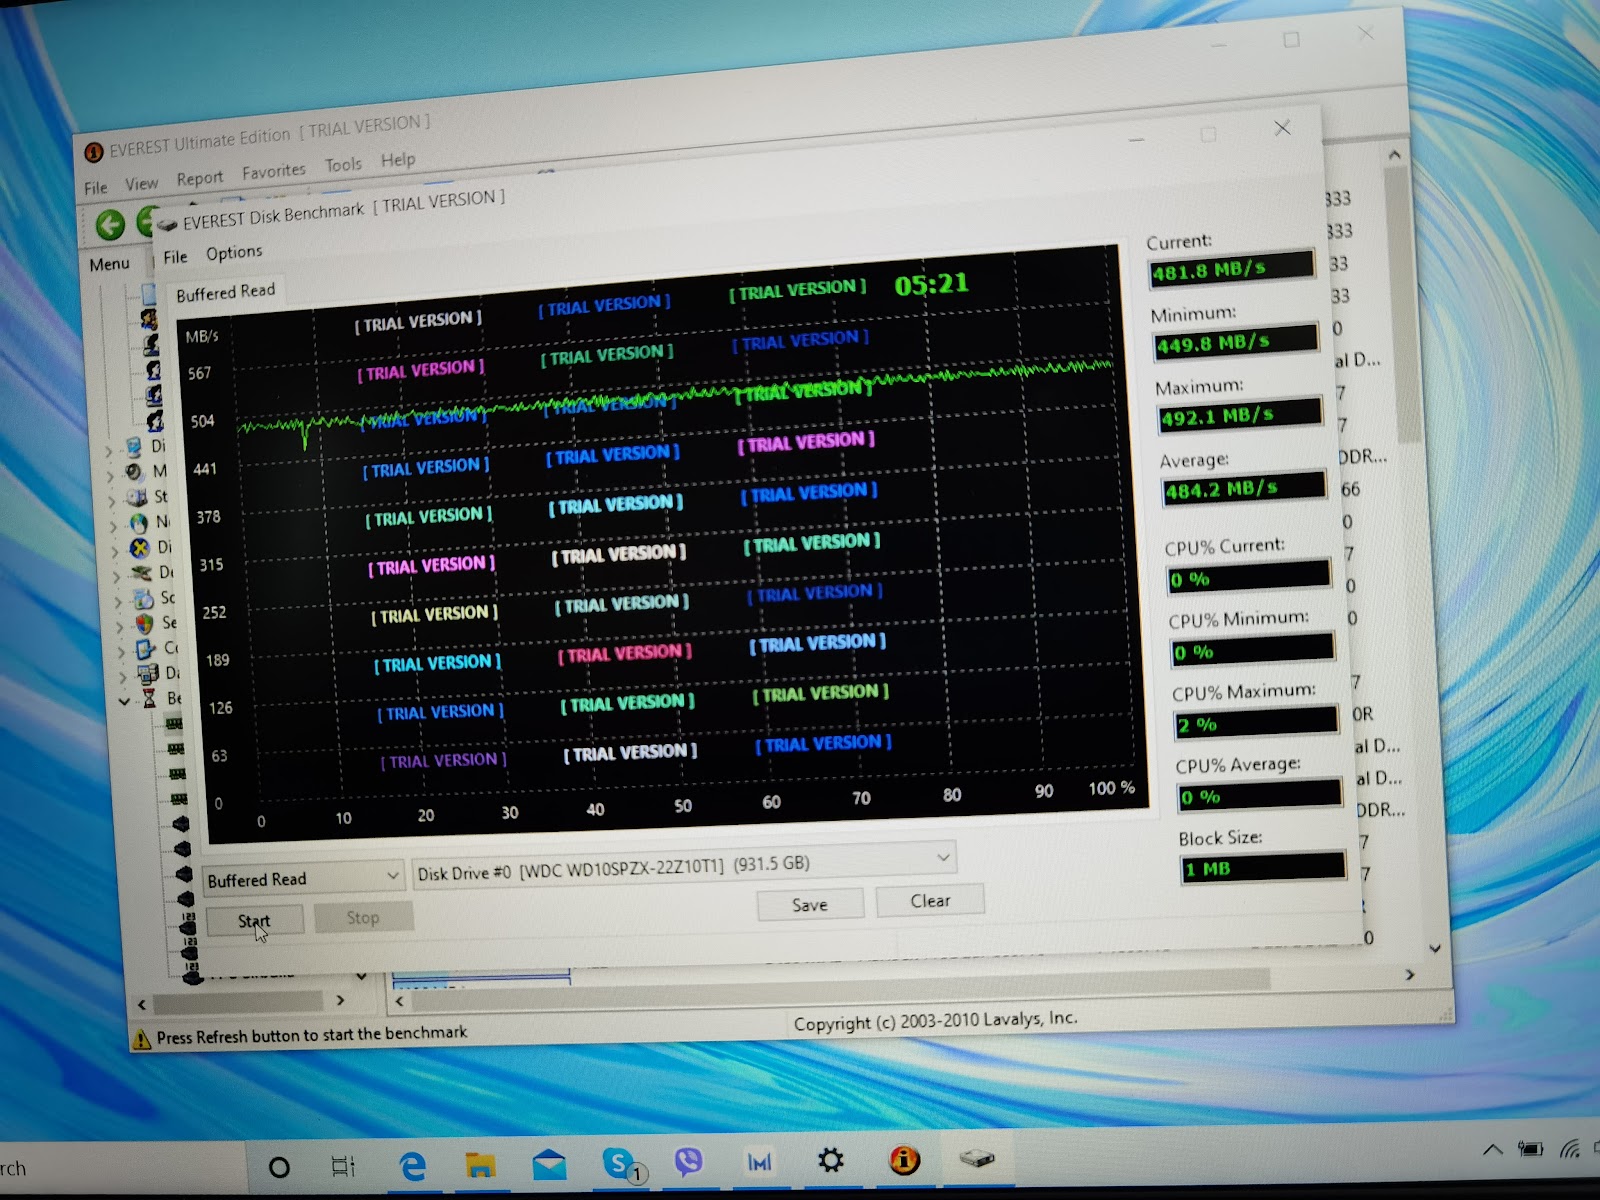This screenshot has height=1200, width=1600.
Task: Click the Save button
Action: tap(810, 905)
